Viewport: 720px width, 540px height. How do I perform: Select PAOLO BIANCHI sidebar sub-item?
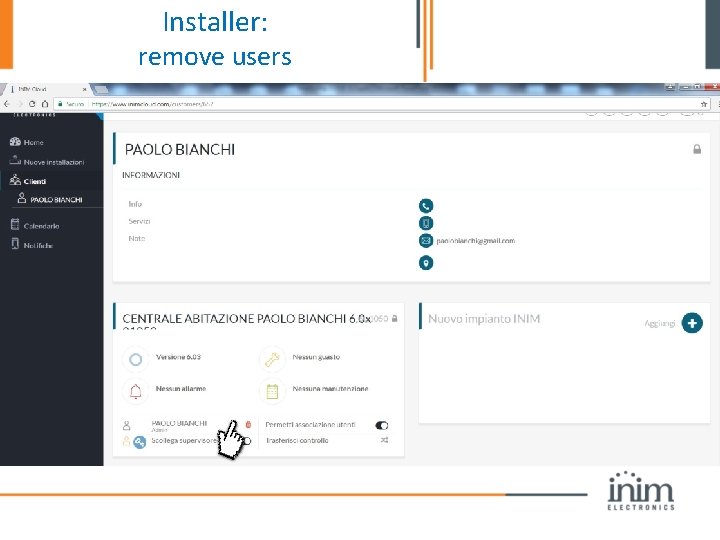pyautogui.click(x=50, y=199)
